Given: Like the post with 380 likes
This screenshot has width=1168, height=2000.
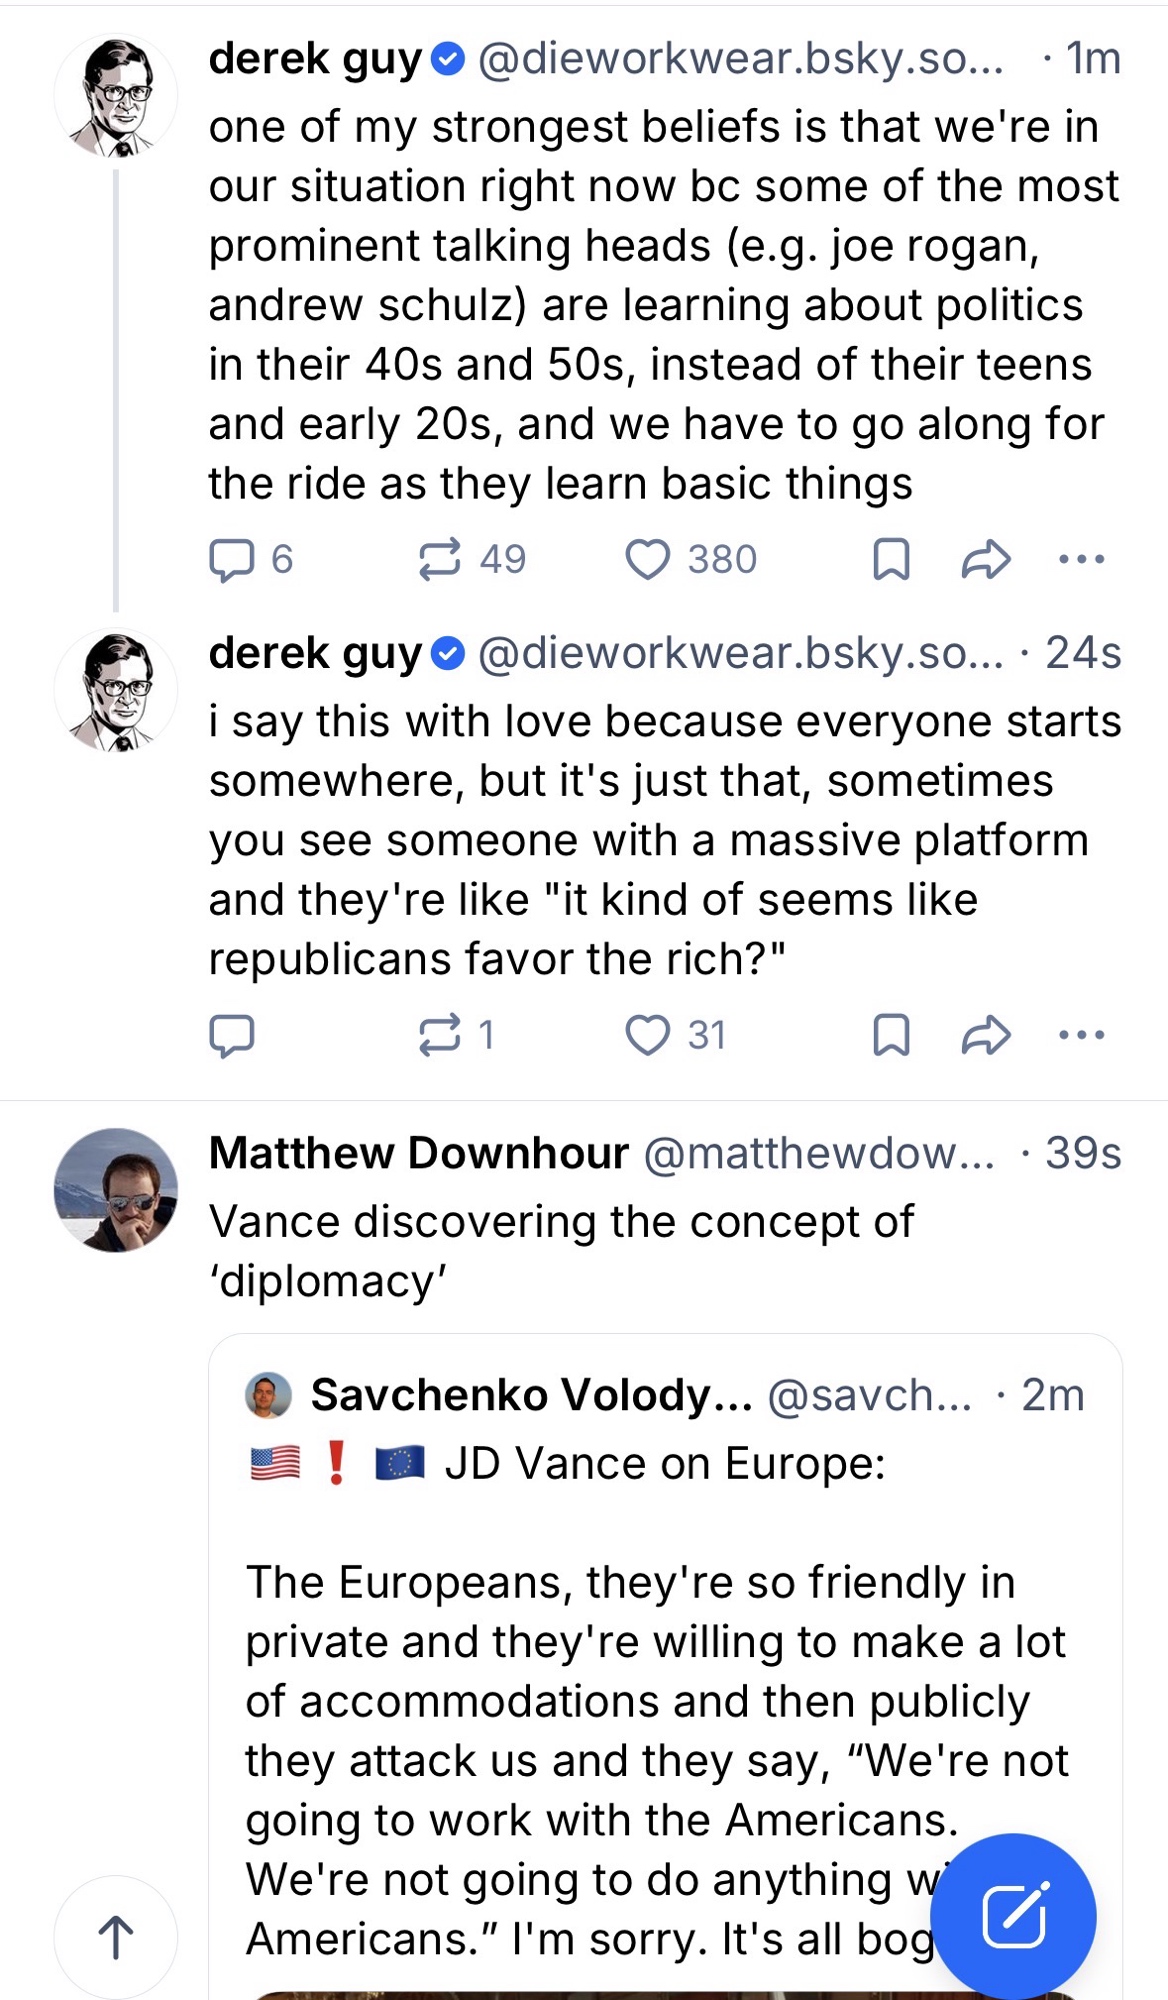Looking at the screenshot, I should [x=648, y=559].
